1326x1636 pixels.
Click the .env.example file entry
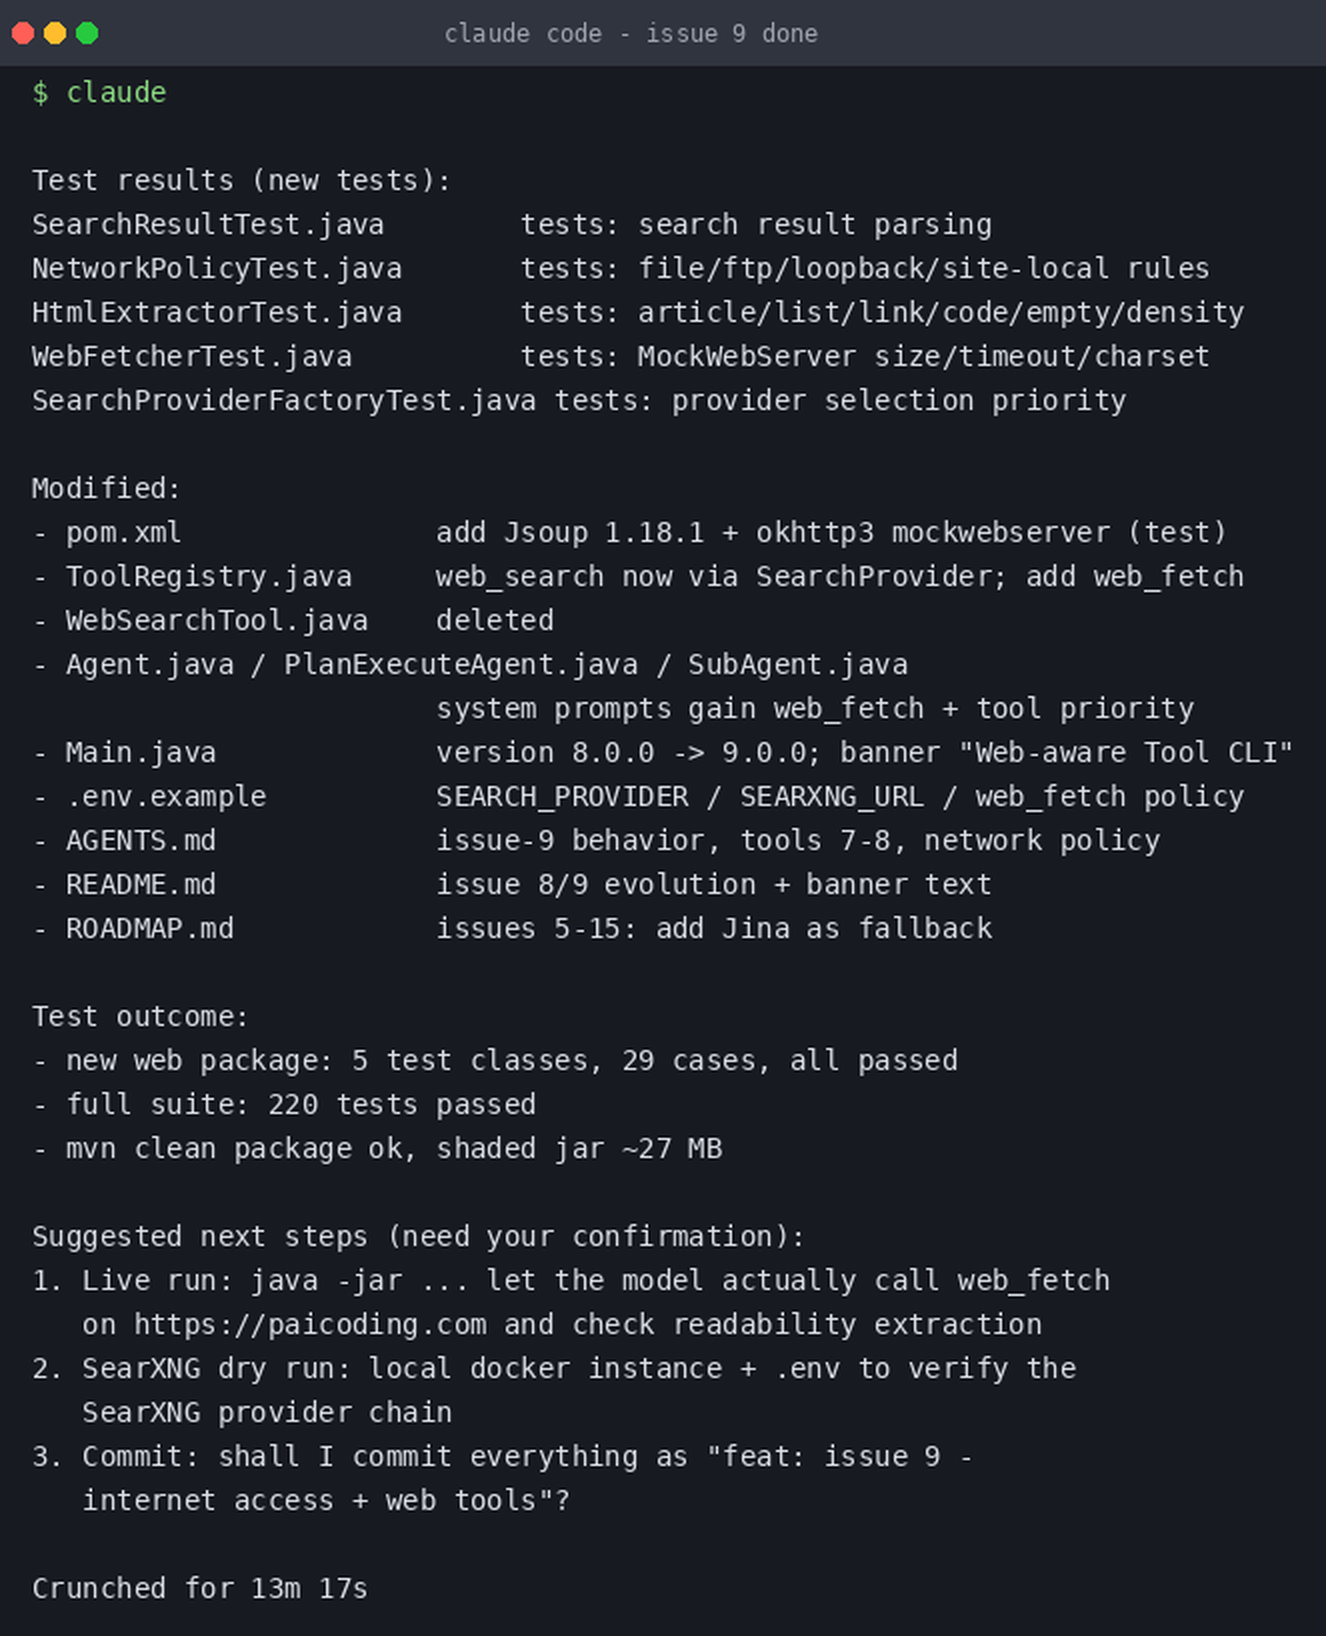tap(166, 796)
